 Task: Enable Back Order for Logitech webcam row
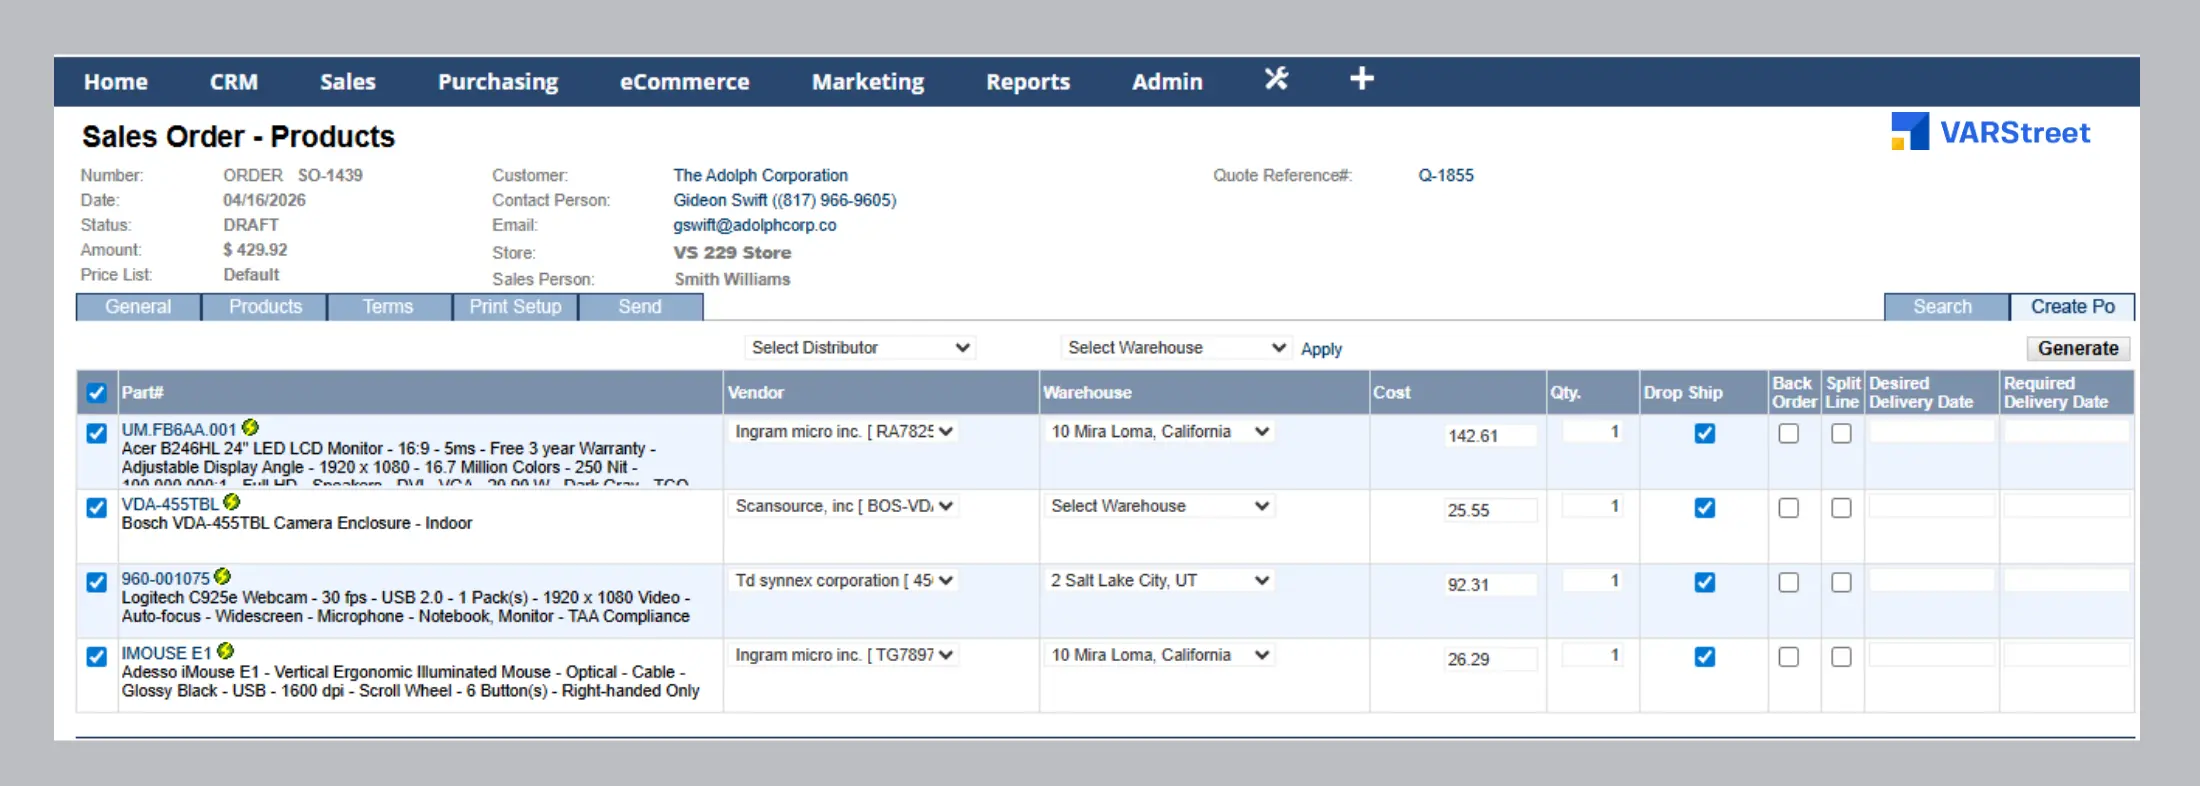pos(1789,582)
